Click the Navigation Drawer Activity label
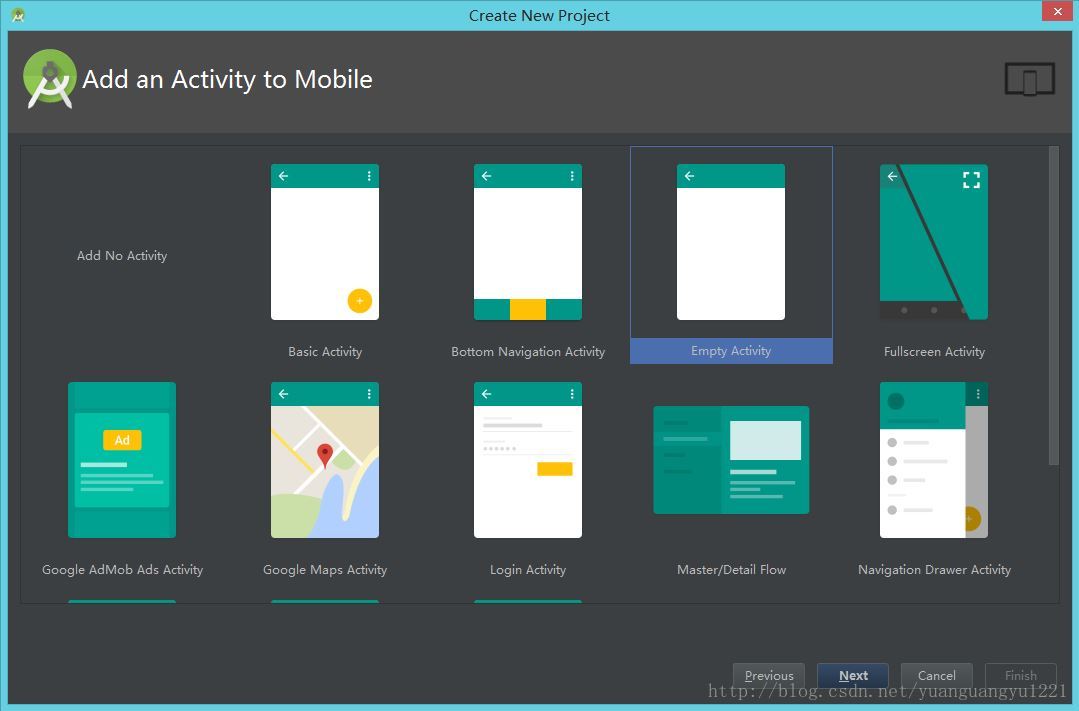The width and height of the screenshot is (1079, 711). (934, 570)
